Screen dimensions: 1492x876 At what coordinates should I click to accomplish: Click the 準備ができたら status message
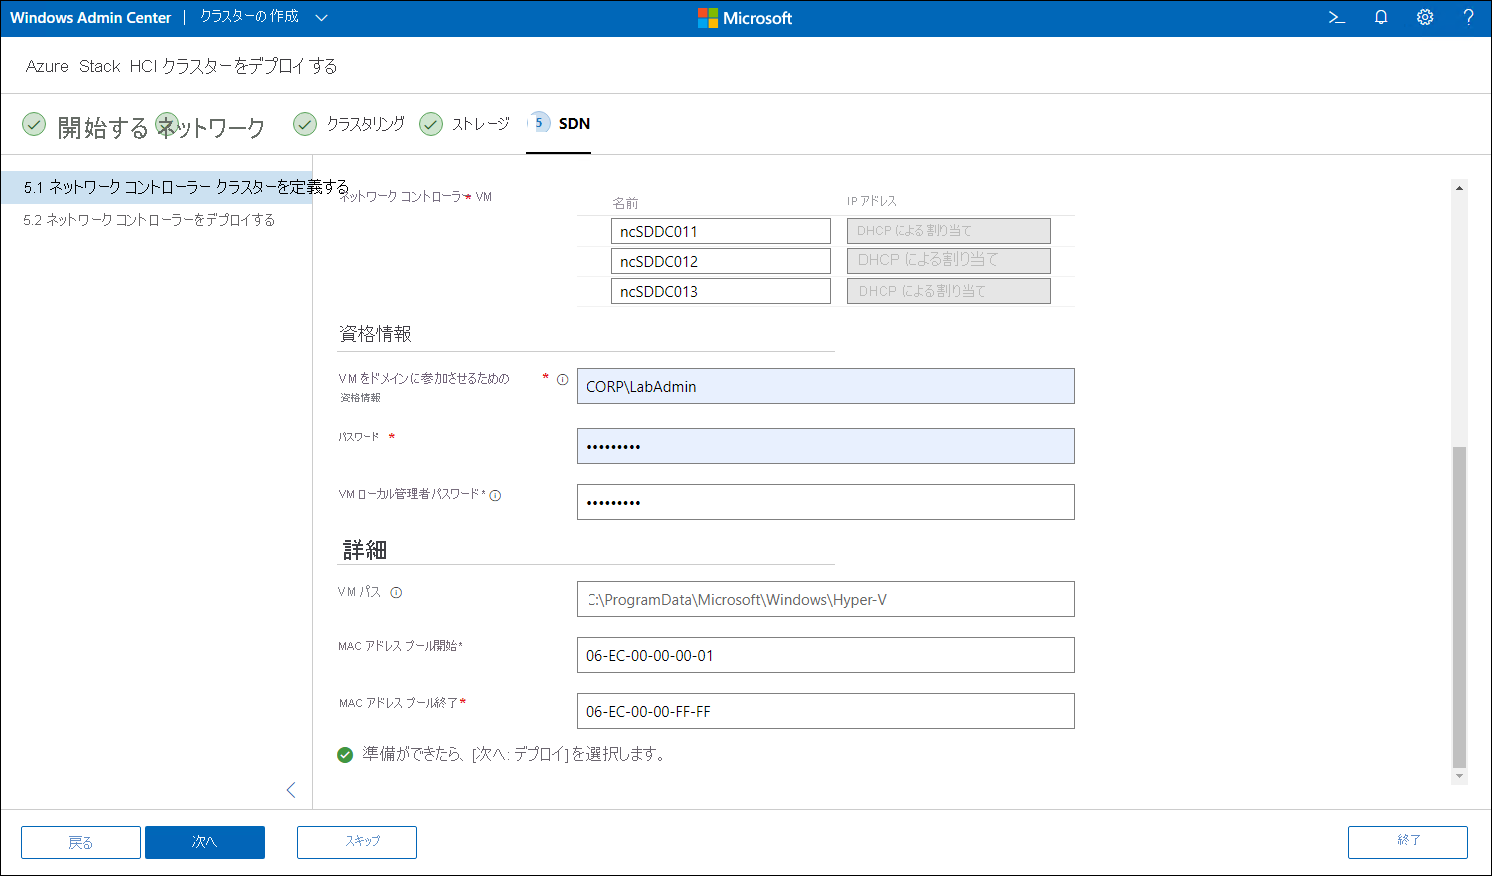[x=514, y=754]
